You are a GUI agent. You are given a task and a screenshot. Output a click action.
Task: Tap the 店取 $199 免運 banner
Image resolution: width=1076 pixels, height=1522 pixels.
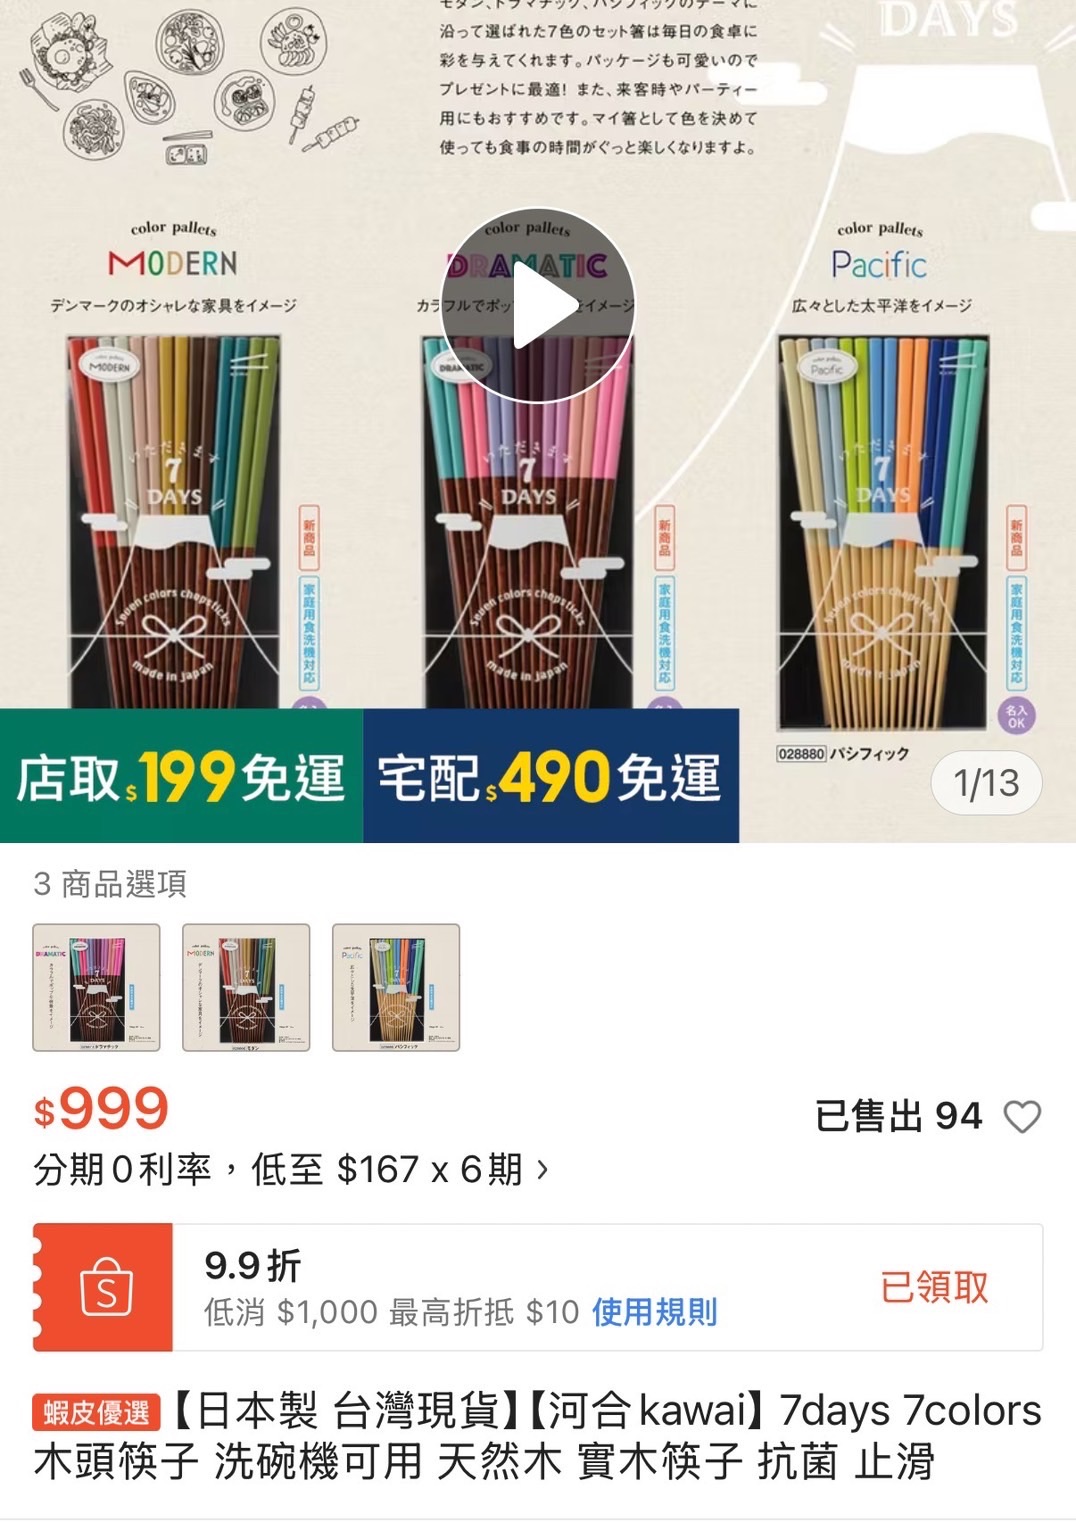(x=181, y=776)
